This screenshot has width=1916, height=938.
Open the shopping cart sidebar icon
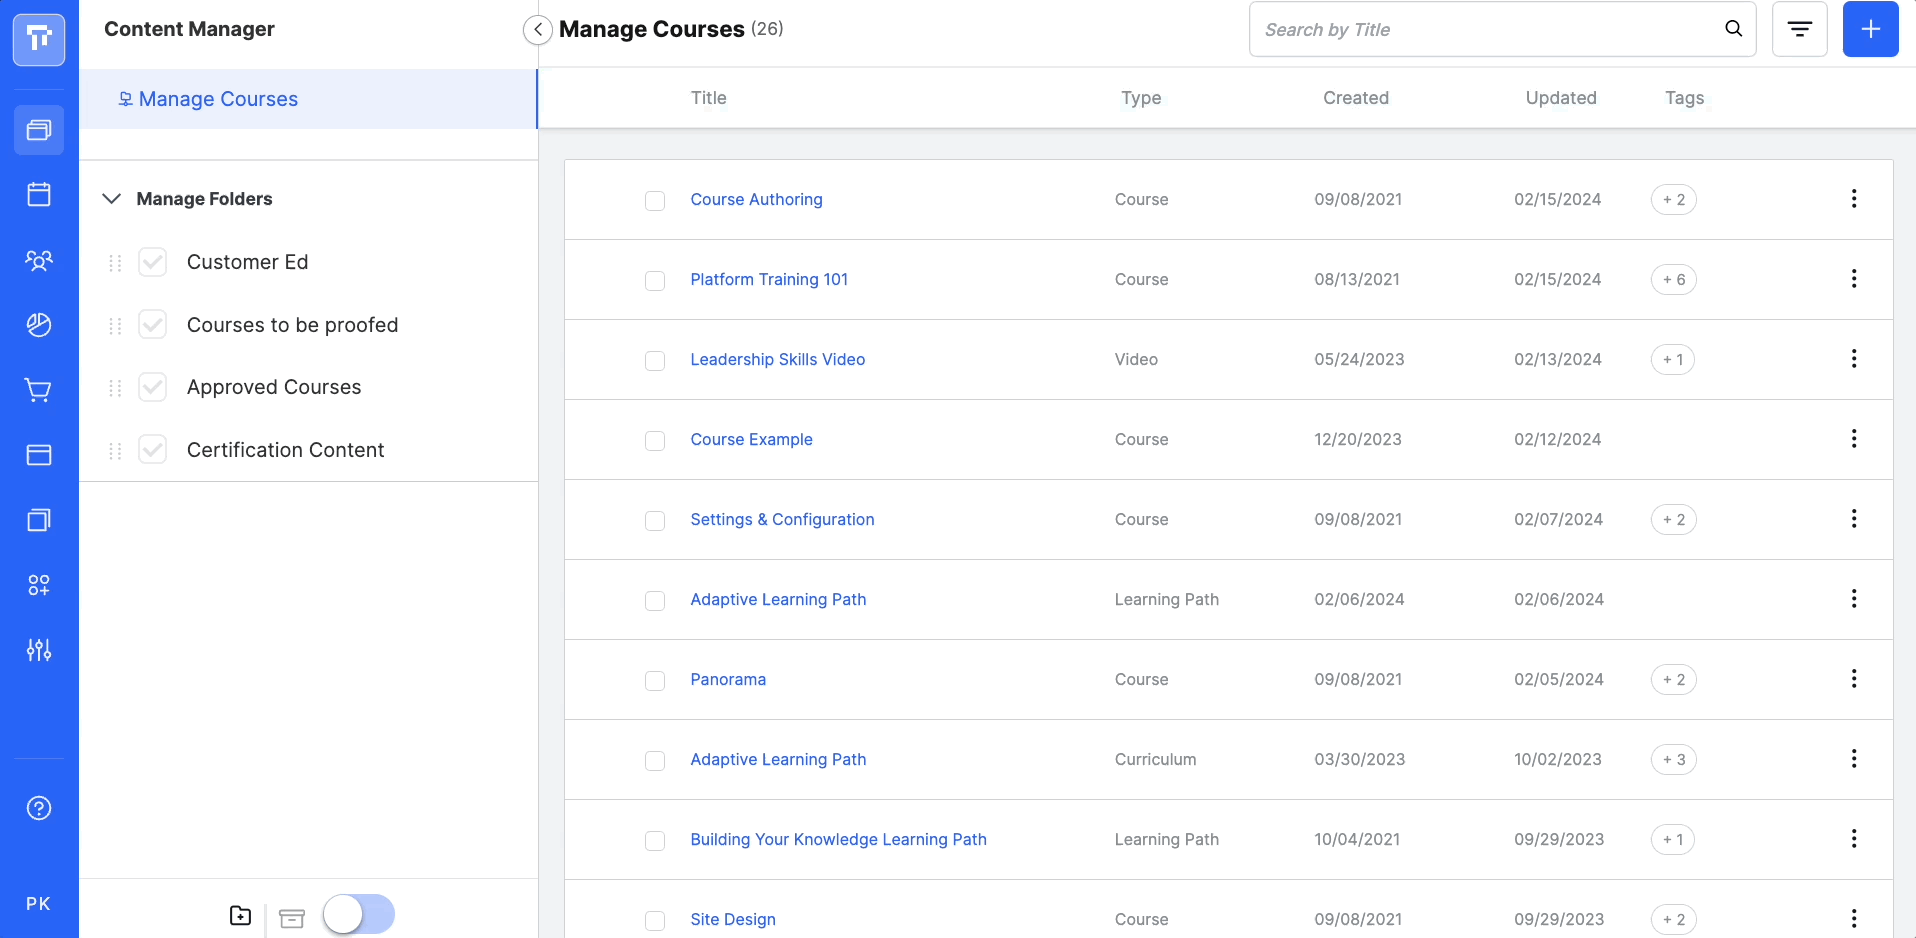pos(38,390)
